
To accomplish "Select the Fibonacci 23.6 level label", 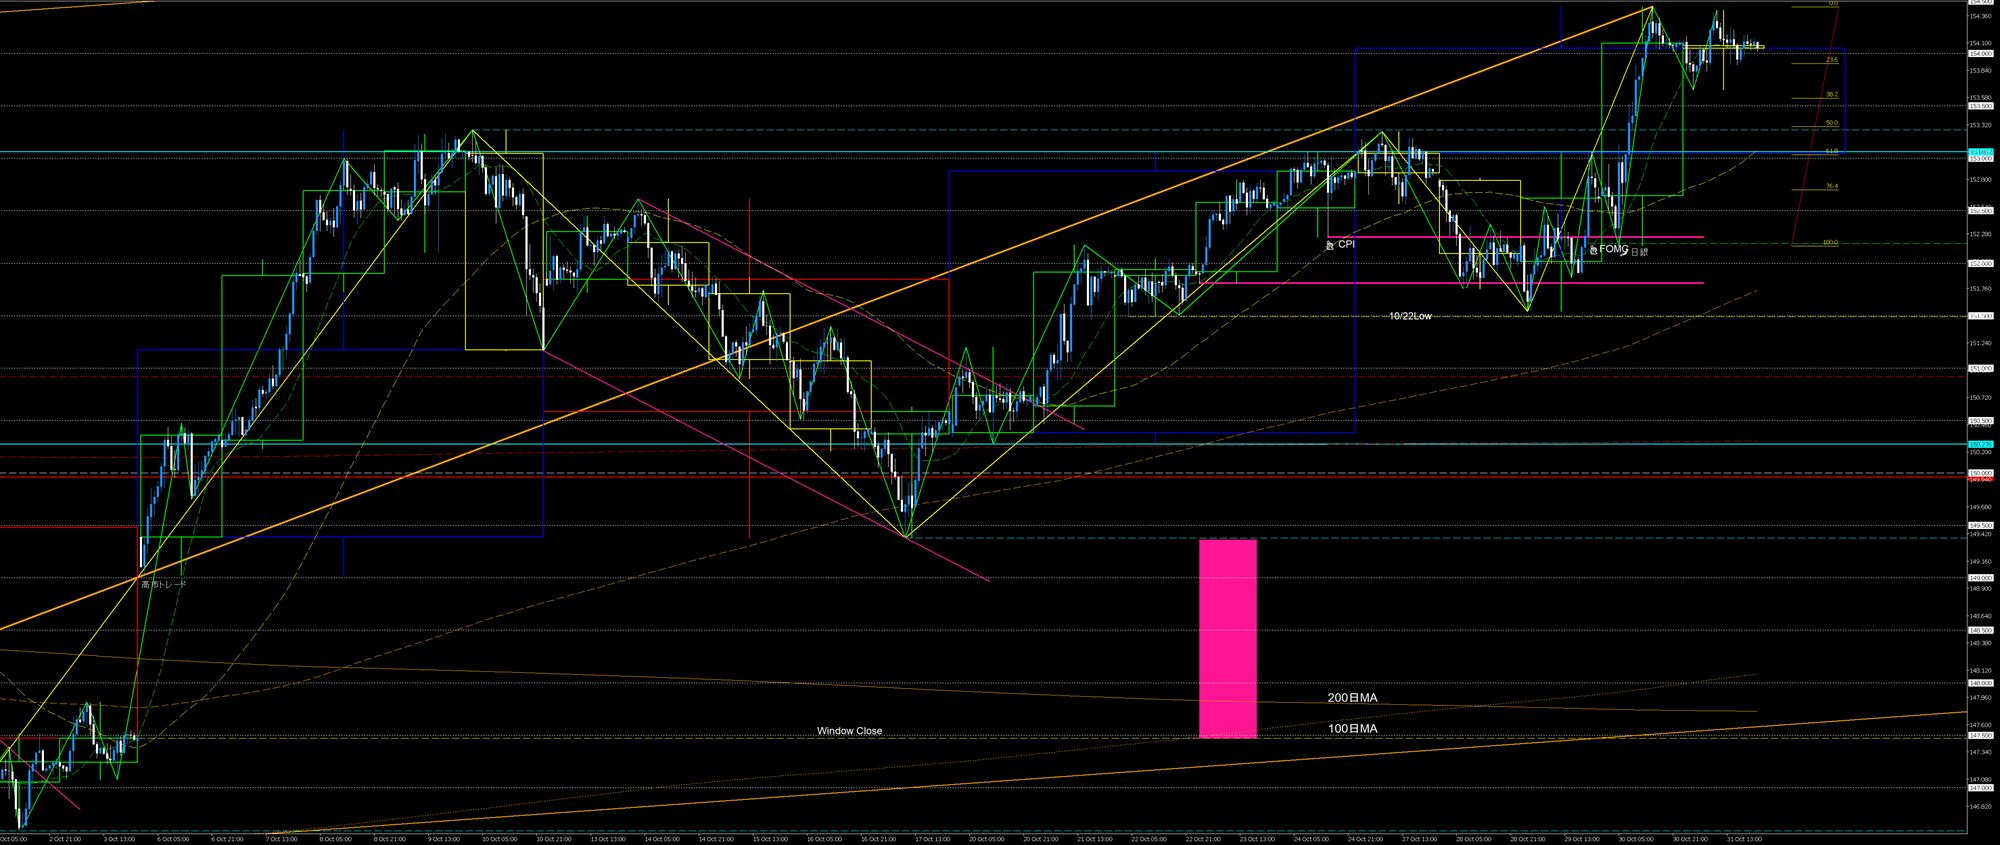I will click(x=1831, y=60).
